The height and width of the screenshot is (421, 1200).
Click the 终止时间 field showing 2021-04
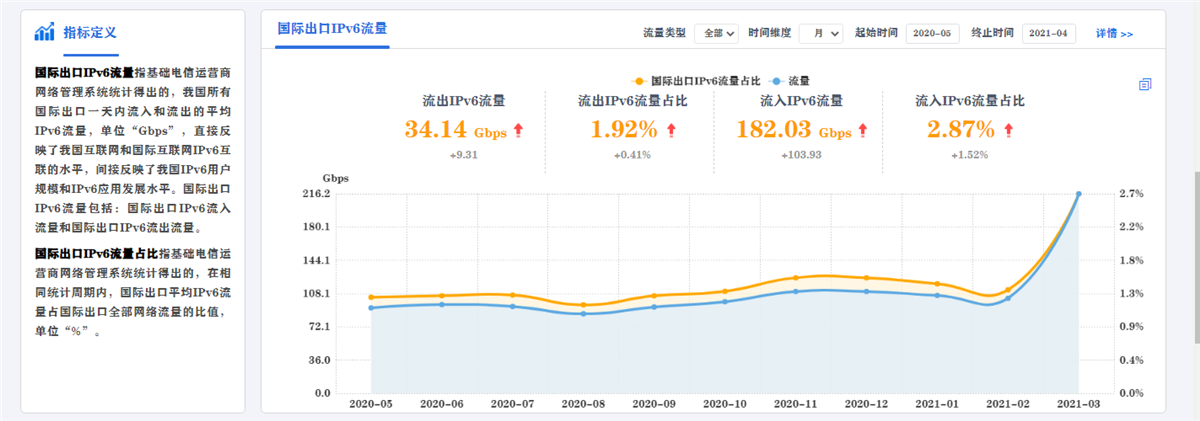point(1048,33)
